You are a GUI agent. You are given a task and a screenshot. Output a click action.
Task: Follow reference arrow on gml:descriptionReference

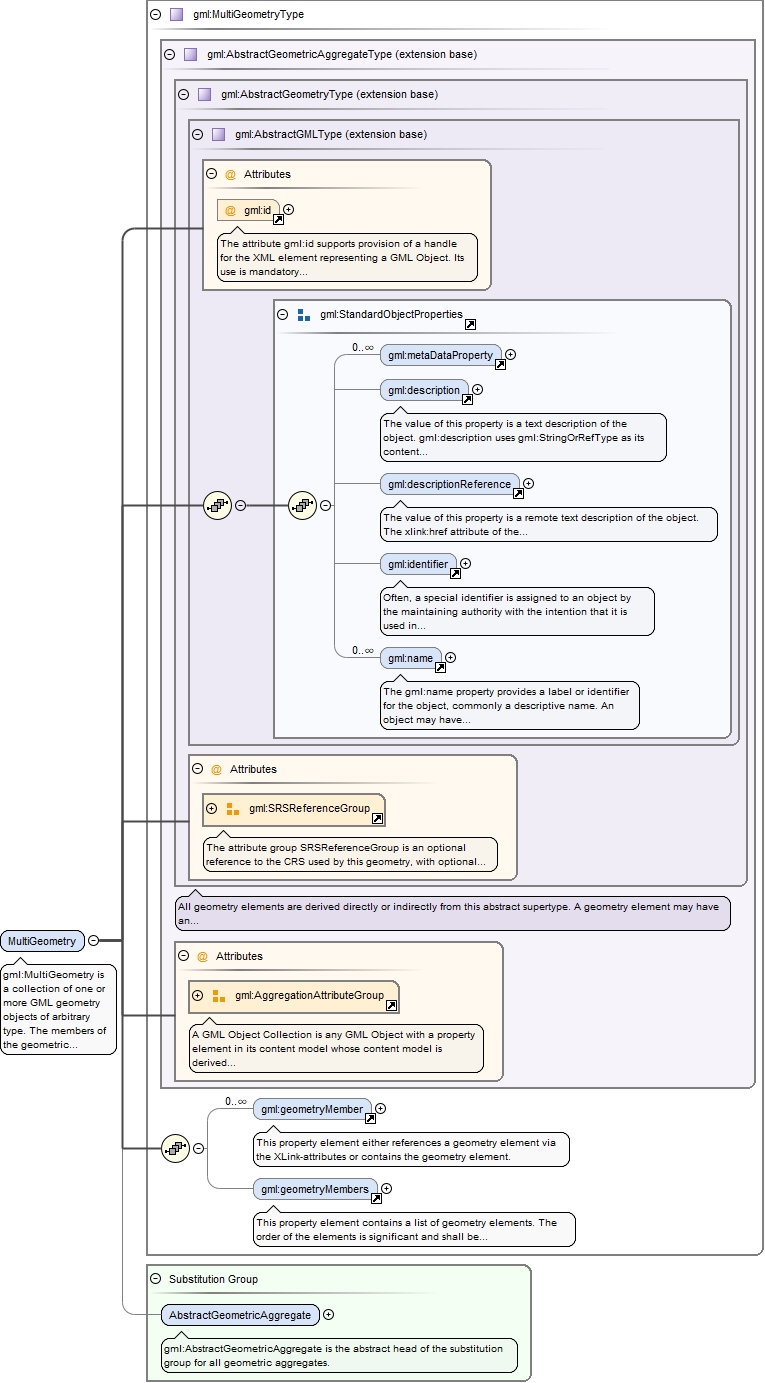(518, 493)
